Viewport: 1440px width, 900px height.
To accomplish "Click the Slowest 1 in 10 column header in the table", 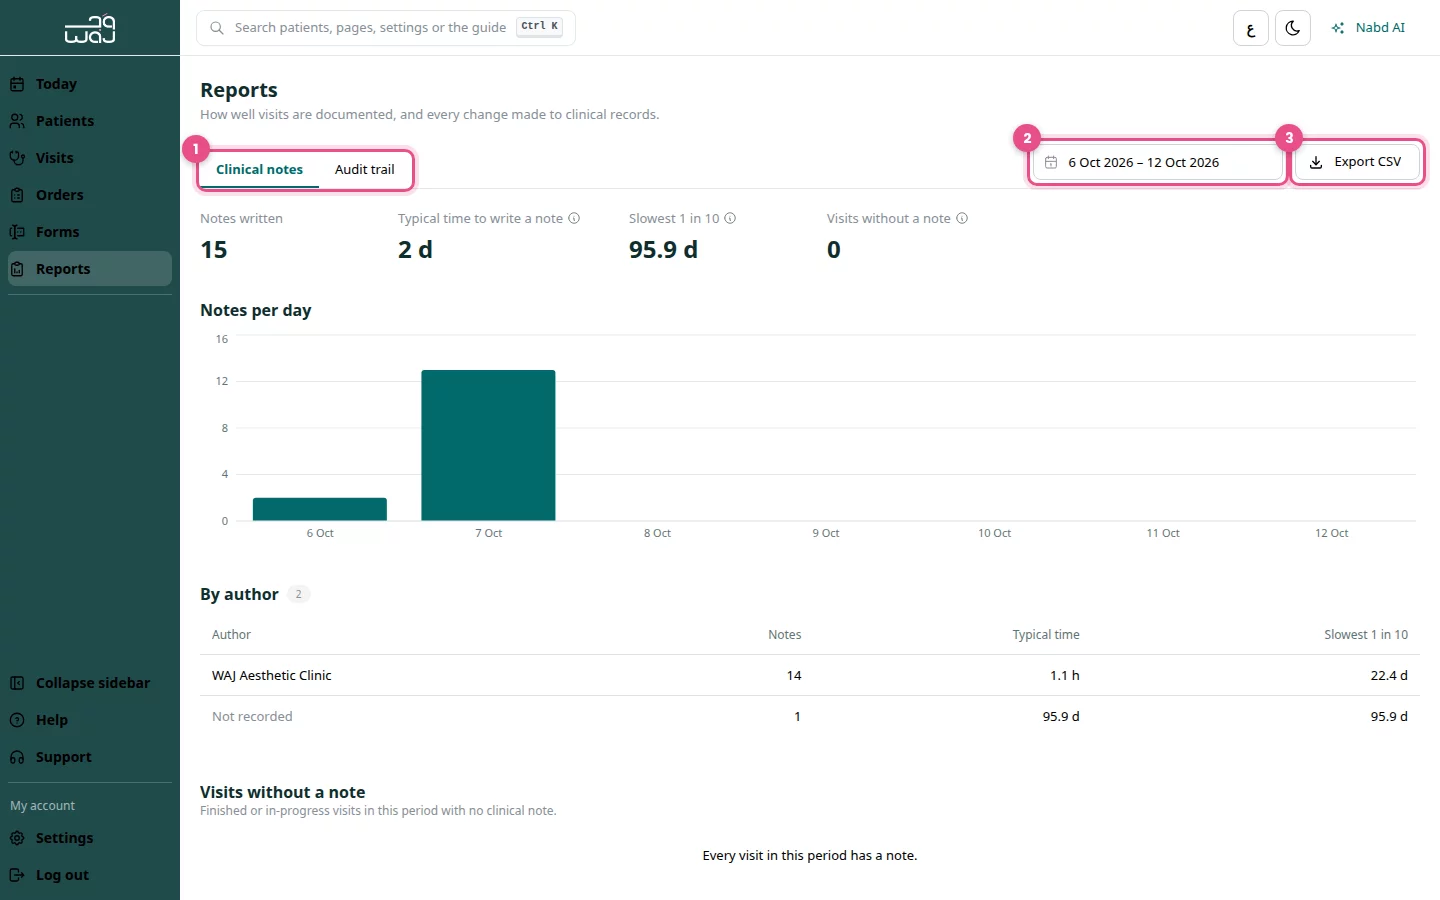I will click(x=1365, y=635).
